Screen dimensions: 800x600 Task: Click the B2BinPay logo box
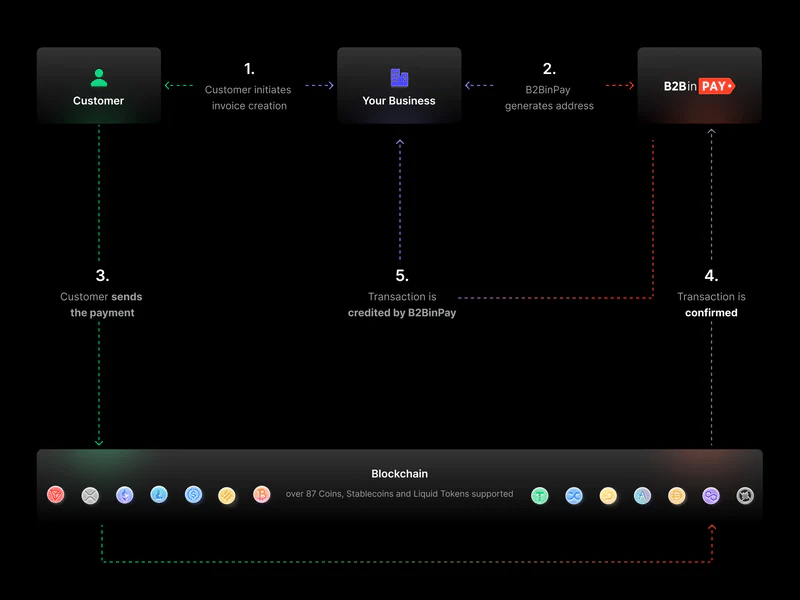pos(699,86)
